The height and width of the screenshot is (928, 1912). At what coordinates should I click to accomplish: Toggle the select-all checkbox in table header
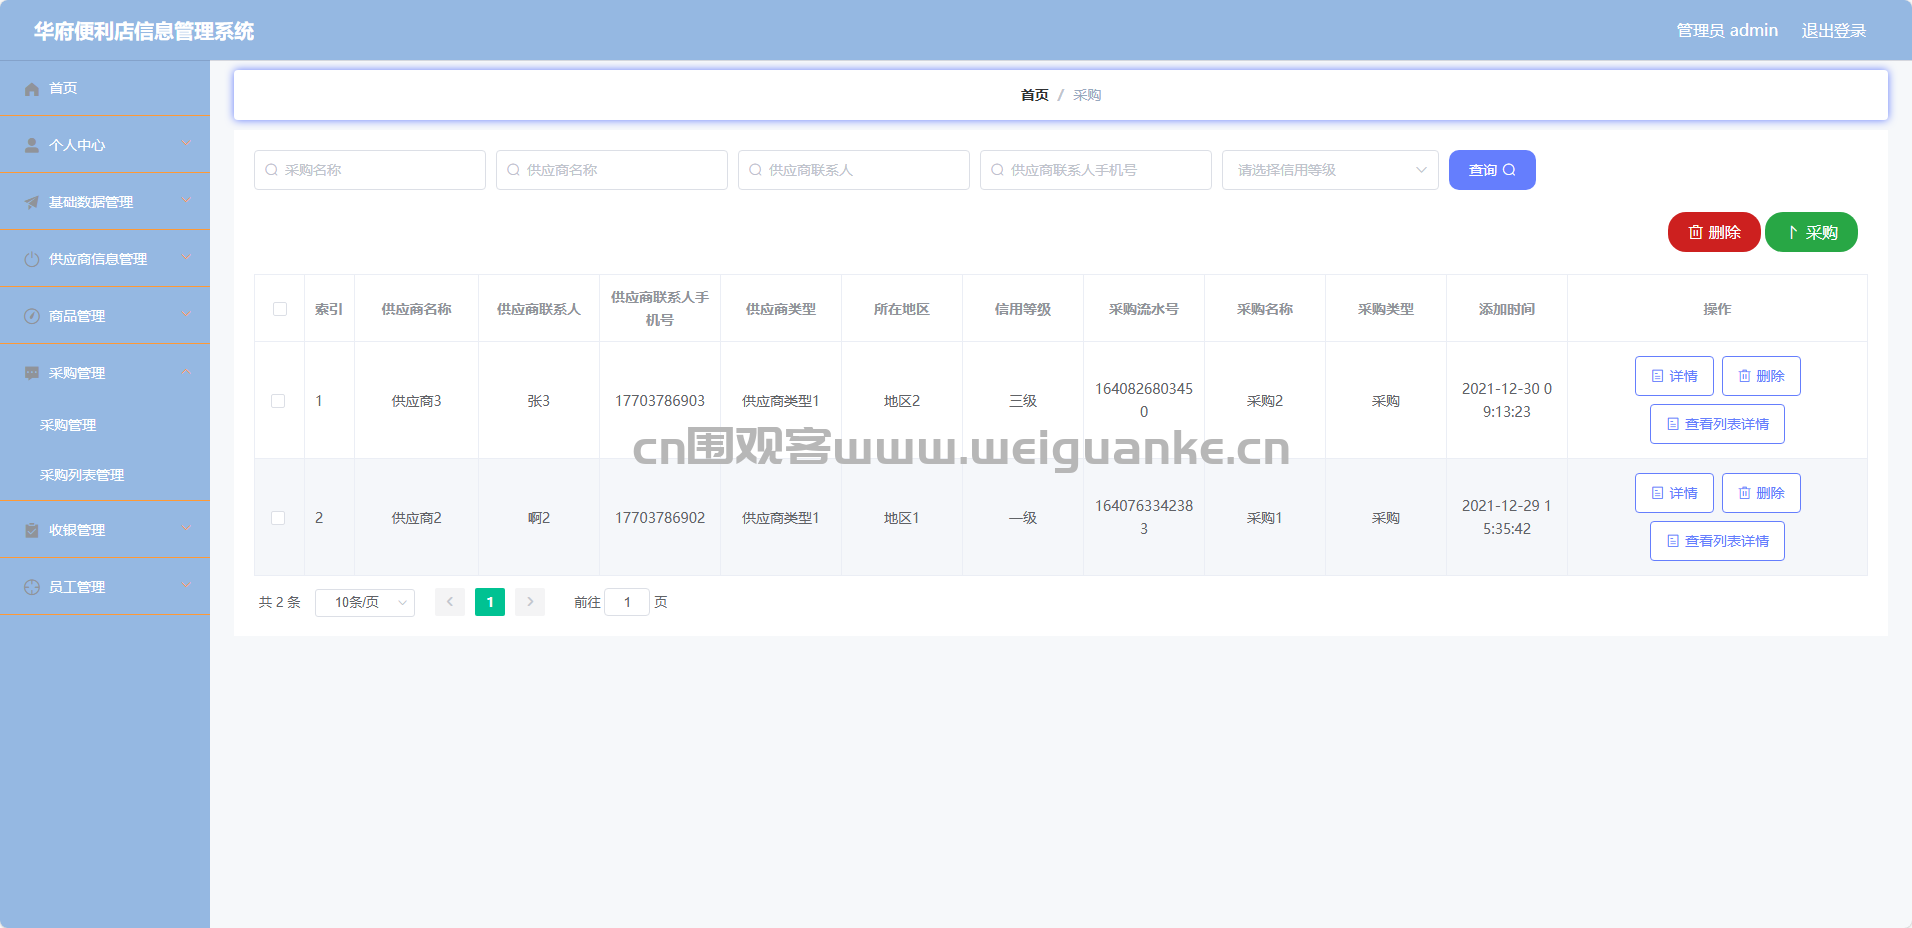[280, 309]
